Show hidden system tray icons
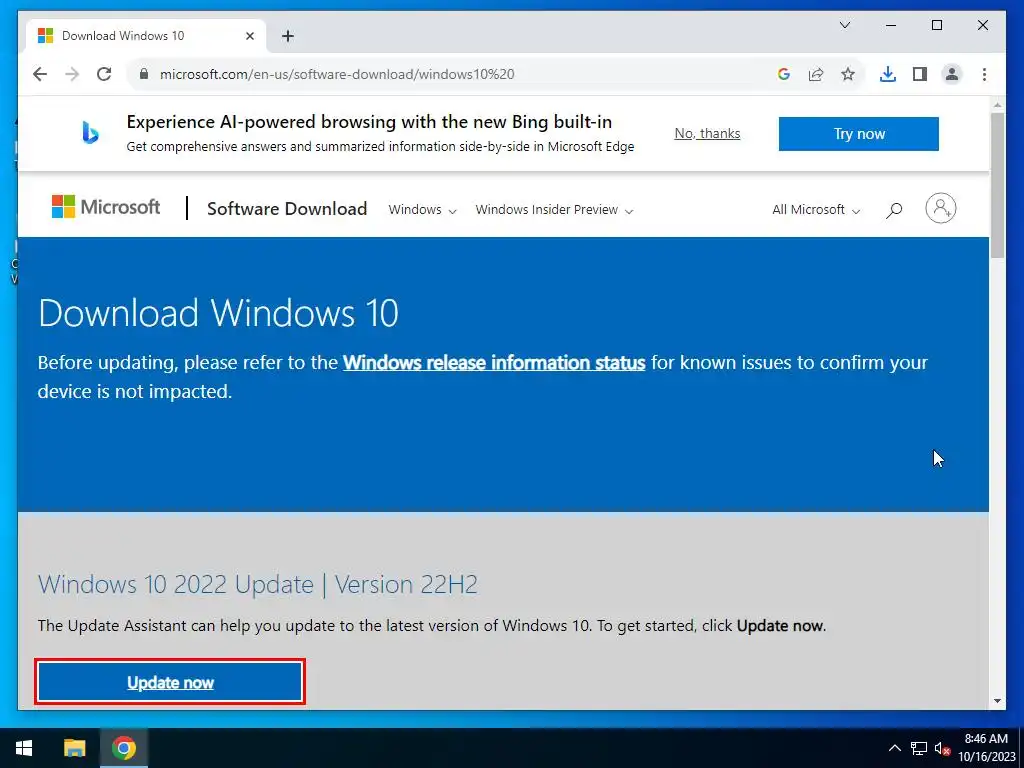This screenshot has width=1024, height=768. point(895,748)
